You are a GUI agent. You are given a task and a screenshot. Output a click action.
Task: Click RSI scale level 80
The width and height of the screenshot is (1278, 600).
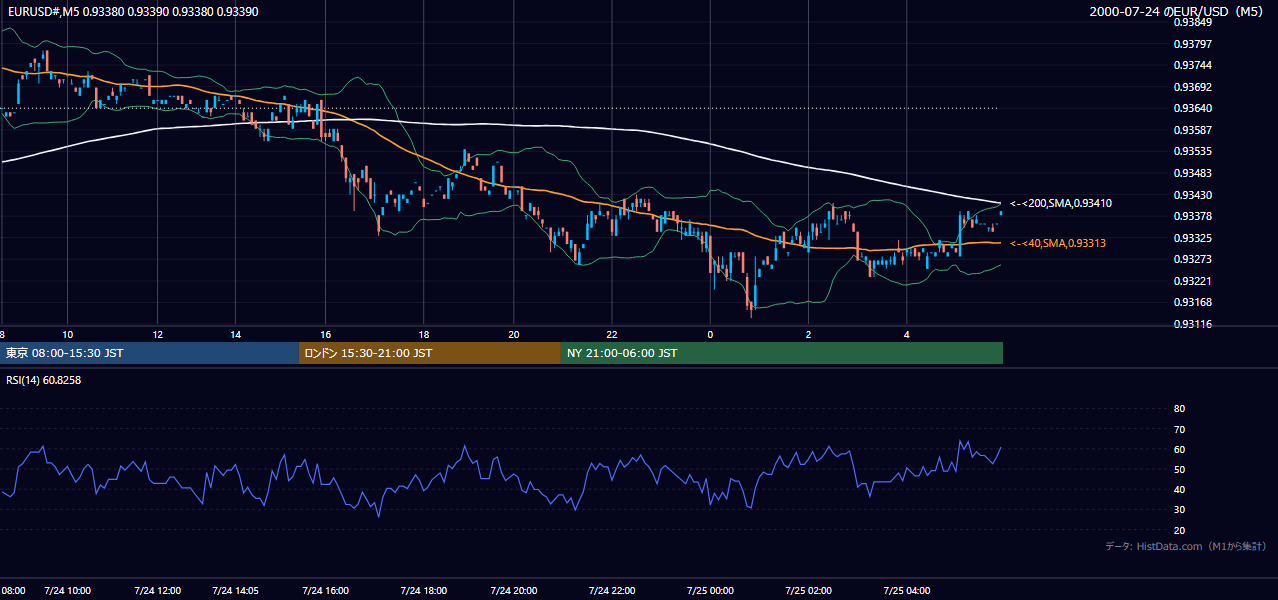pyautogui.click(x=1179, y=409)
